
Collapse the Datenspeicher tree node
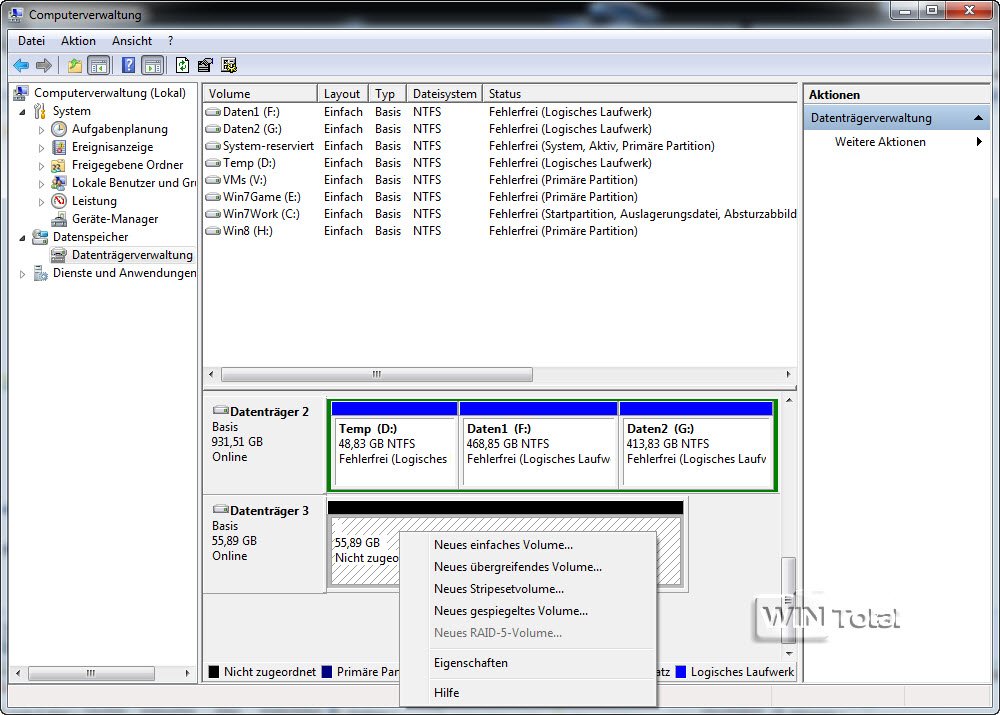click(x=23, y=237)
